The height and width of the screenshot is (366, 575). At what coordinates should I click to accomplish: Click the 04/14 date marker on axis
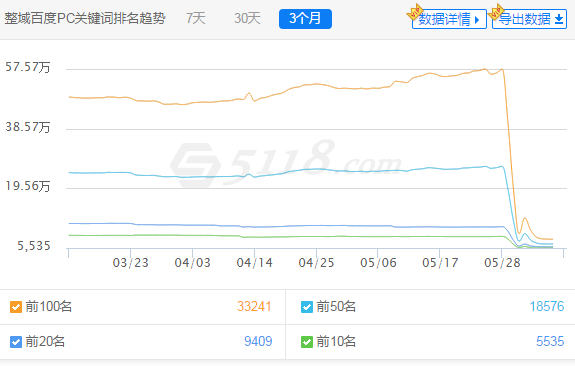[x=254, y=263]
